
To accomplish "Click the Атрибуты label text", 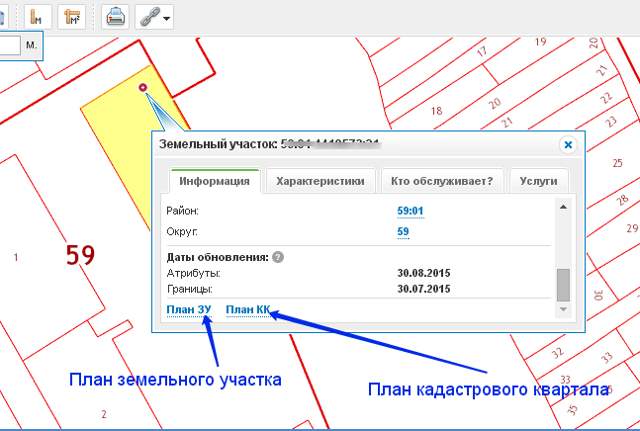I will click(x=193, y=273).
